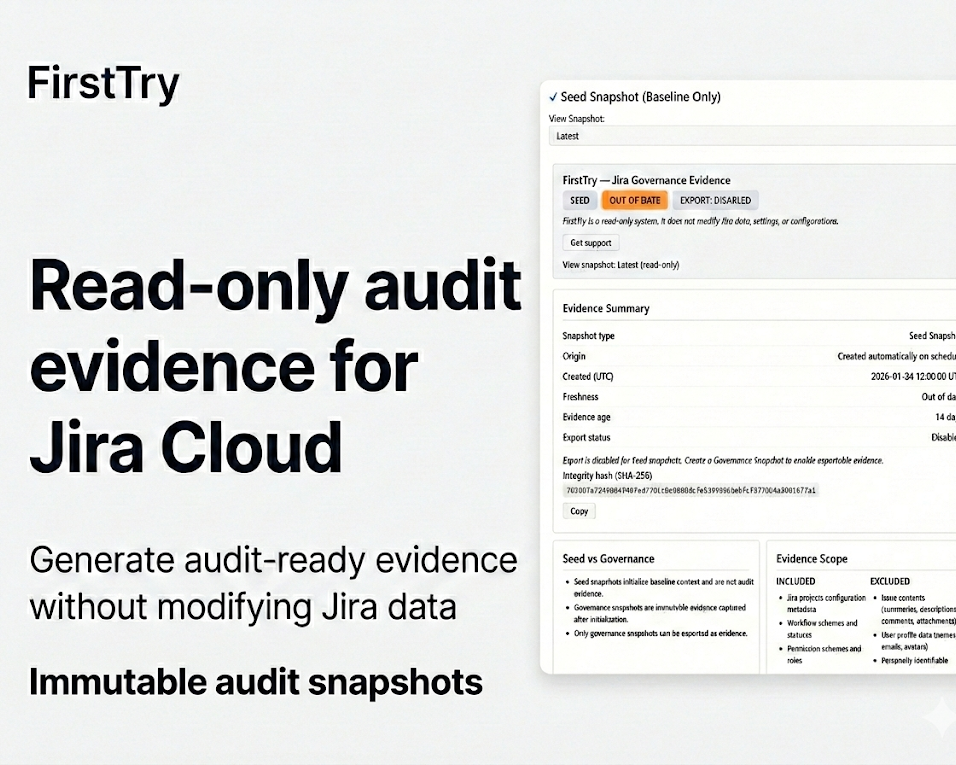
Task: Open the View Snapshot 'Latest' dropdown
Action: (752, 136)
